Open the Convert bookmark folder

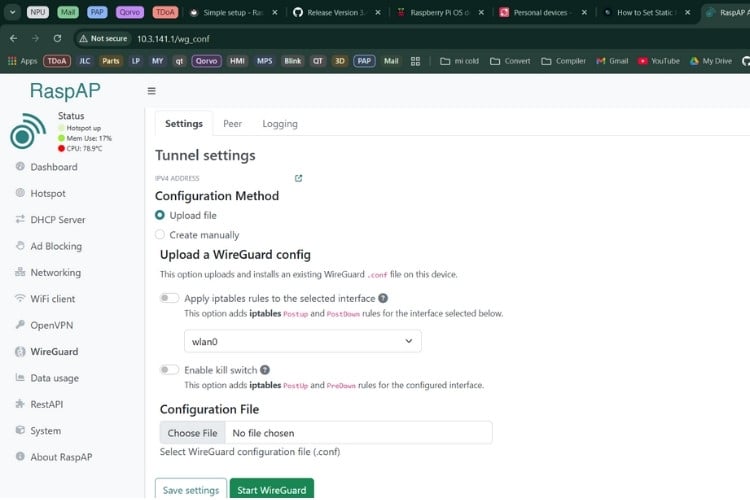tap(510, 61)
